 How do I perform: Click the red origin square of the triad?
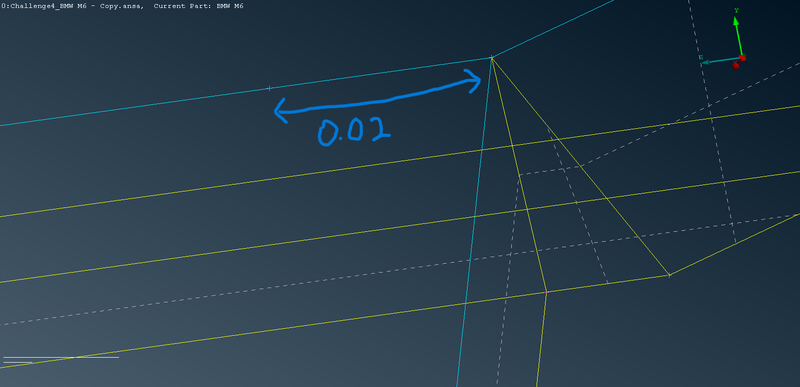coord(742,58)
